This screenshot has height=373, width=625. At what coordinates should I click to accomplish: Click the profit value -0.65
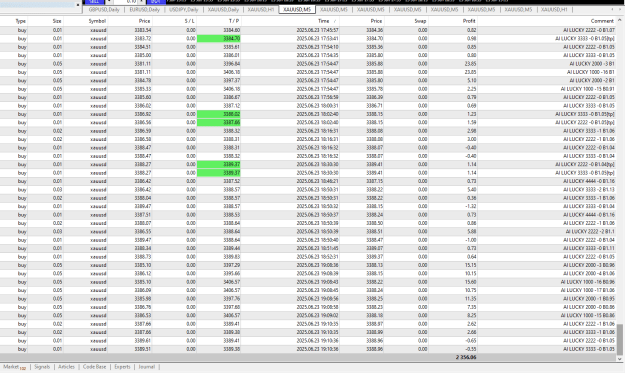click(x=471, y=341)
